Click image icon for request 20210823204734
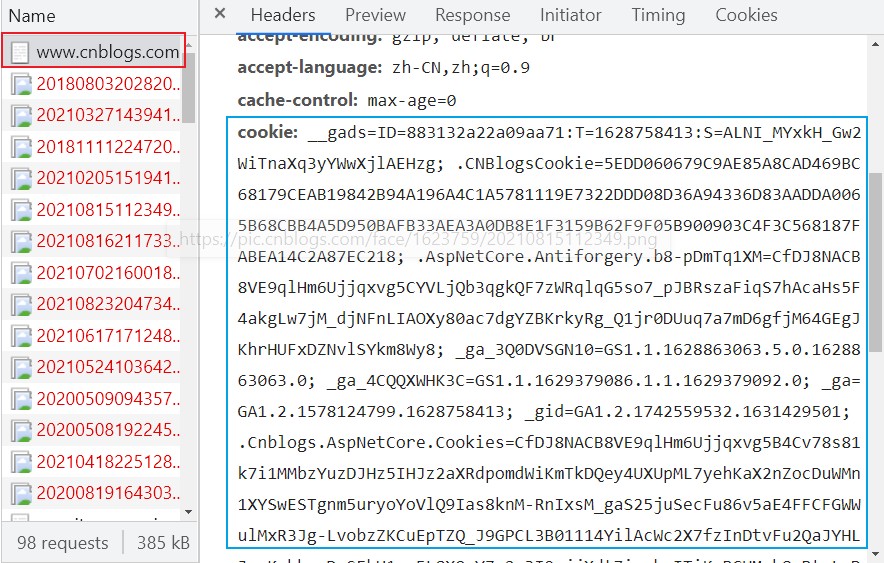884x563 pixels. click(x=21, y=305)
